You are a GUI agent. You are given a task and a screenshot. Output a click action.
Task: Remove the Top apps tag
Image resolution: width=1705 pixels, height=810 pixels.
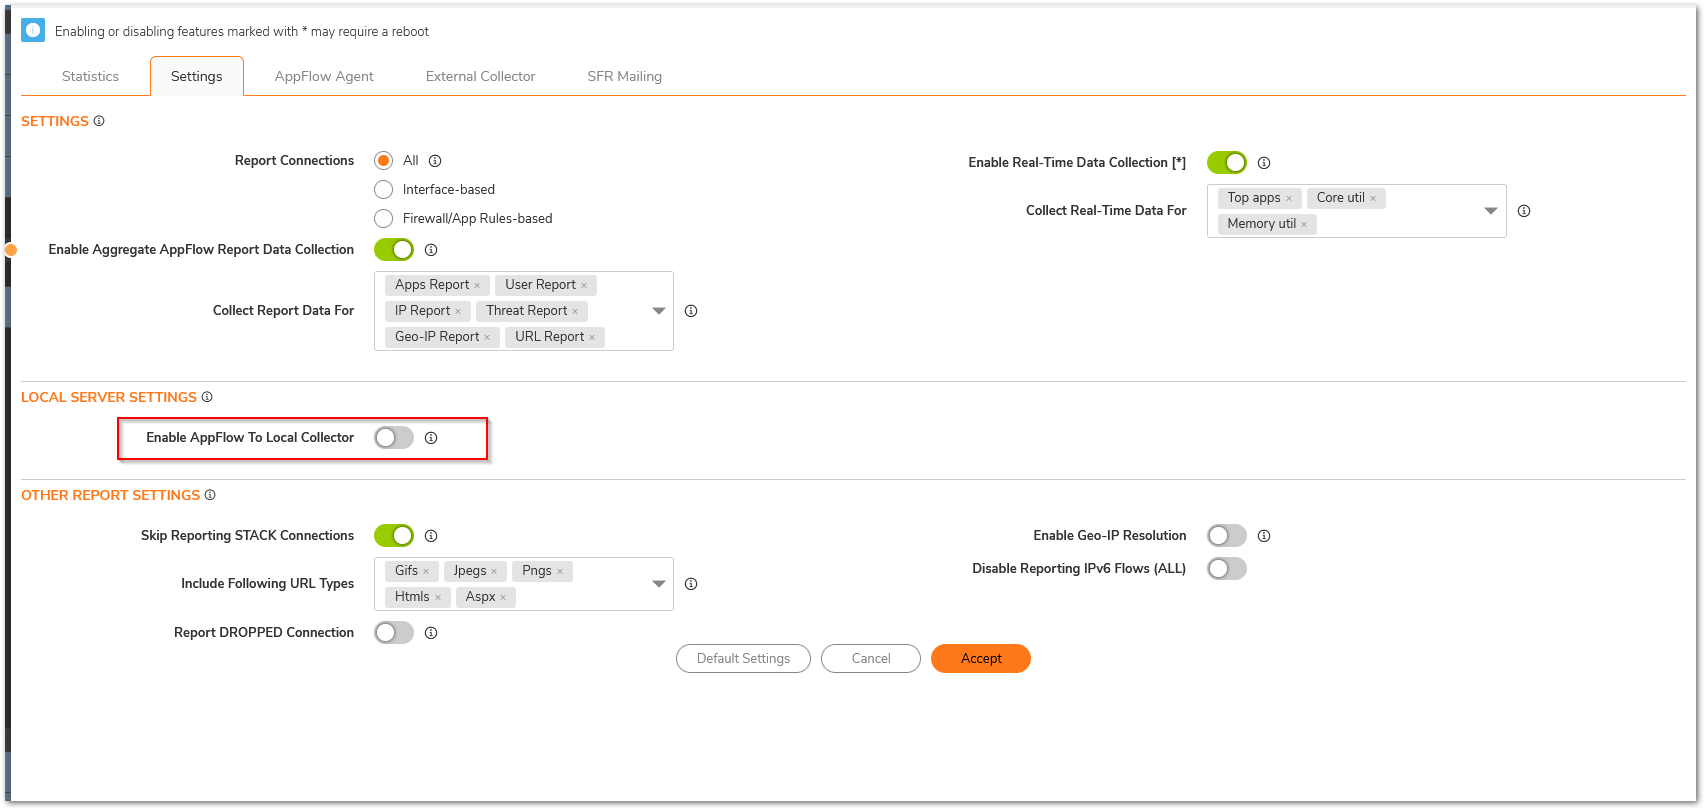click(1289, 199)
